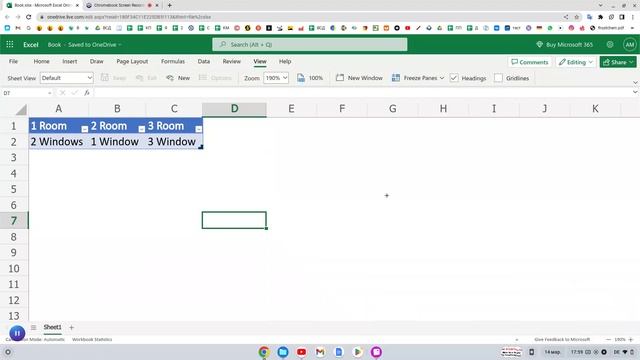Viewport: 640px width, 360px height.
Task: Open the Sheet View Default dropdown
Action: pos(67,78)
